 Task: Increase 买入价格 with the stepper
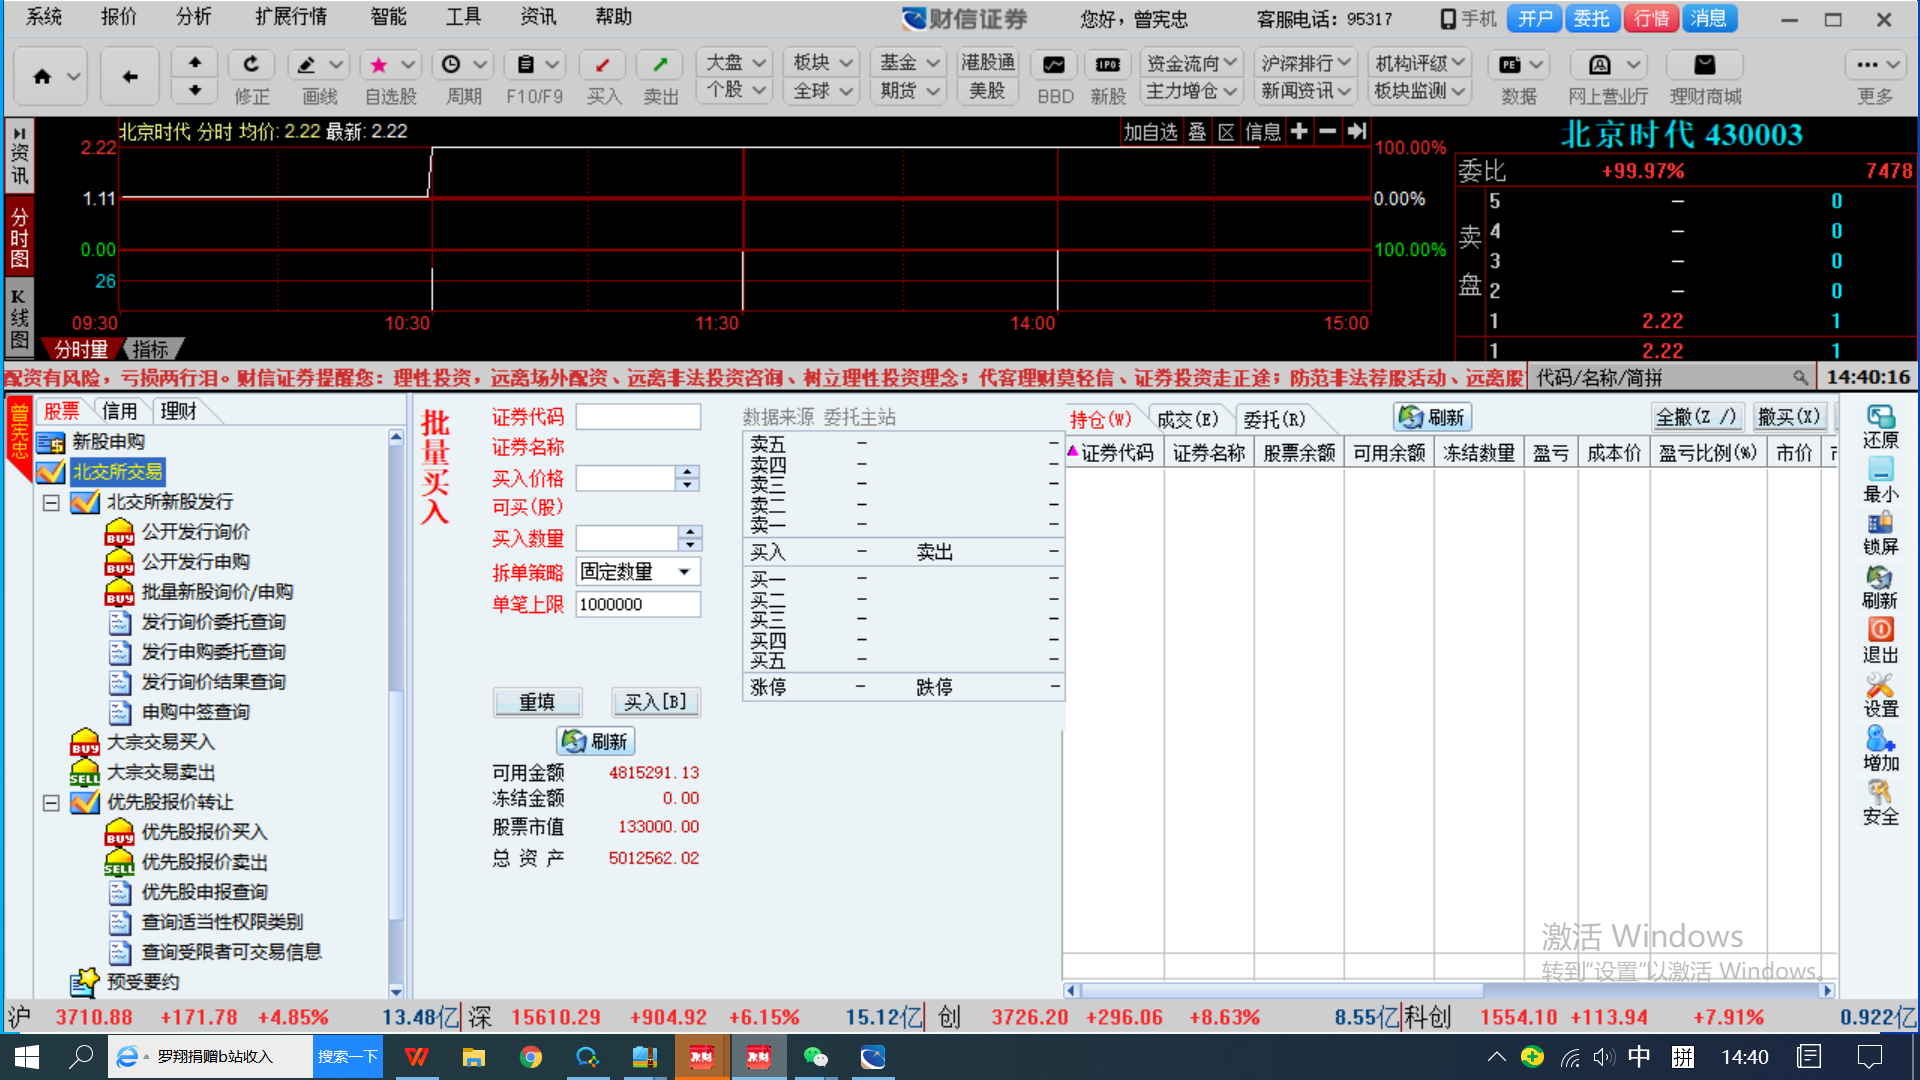coord(687,472)
